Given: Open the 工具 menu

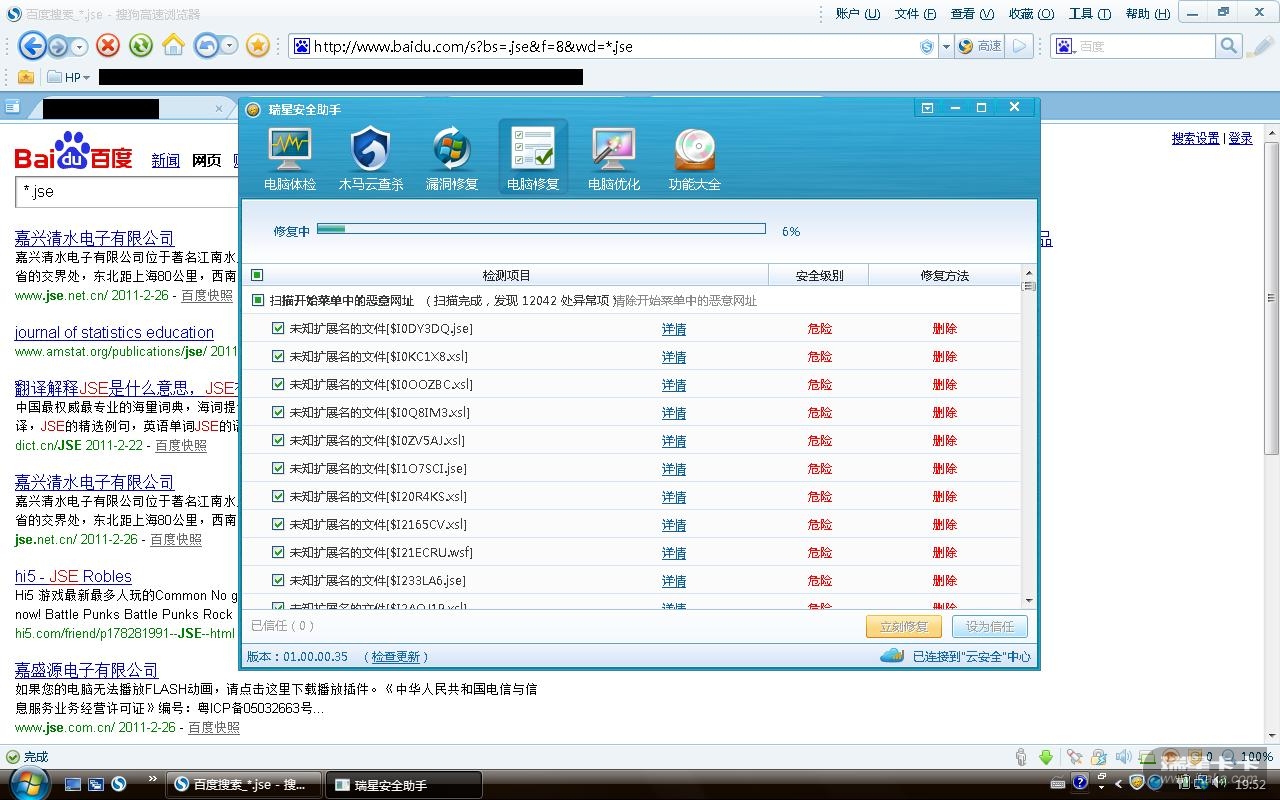Looking at the screenshot, I should 1090,14.
